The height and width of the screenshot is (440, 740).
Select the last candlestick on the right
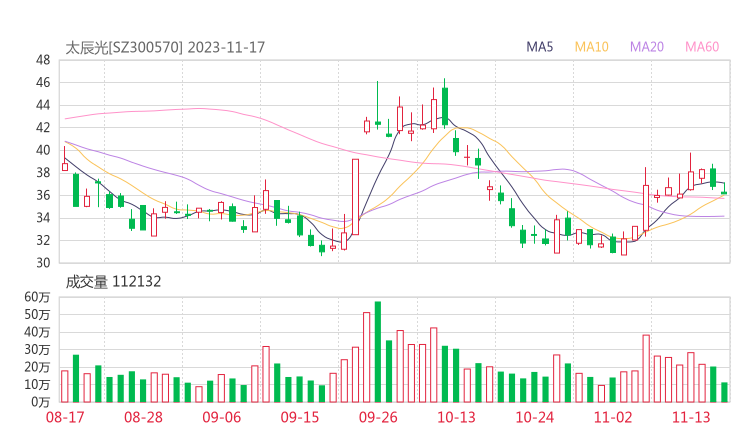pos(724,192)
